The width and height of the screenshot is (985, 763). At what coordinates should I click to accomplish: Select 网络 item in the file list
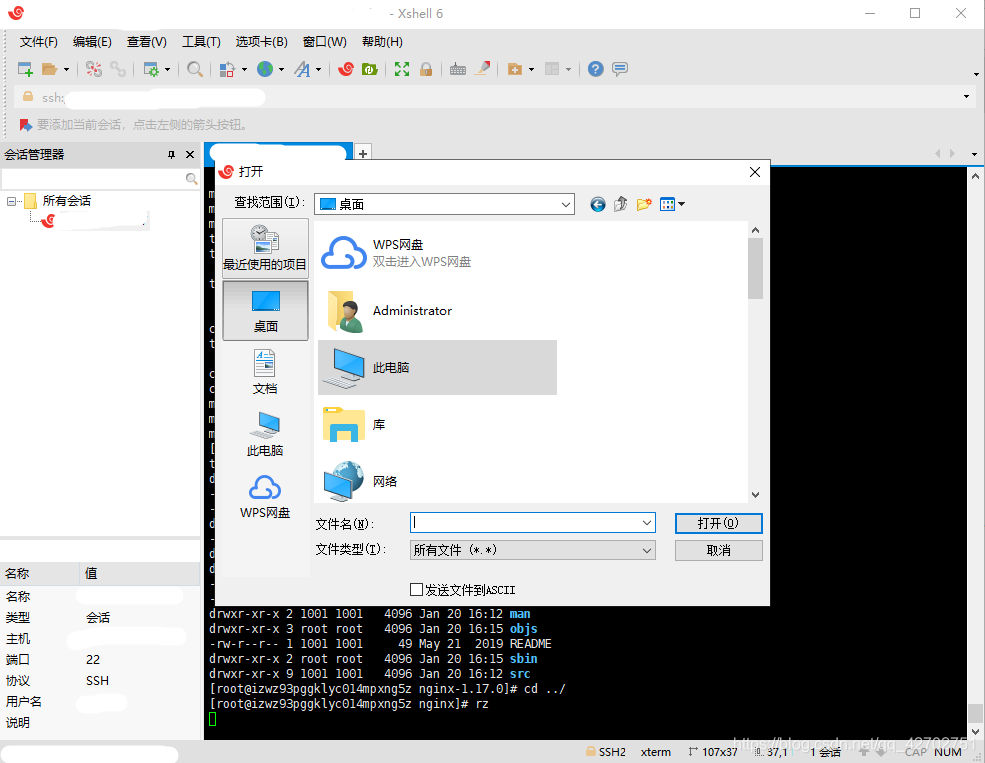click(437, 481)
